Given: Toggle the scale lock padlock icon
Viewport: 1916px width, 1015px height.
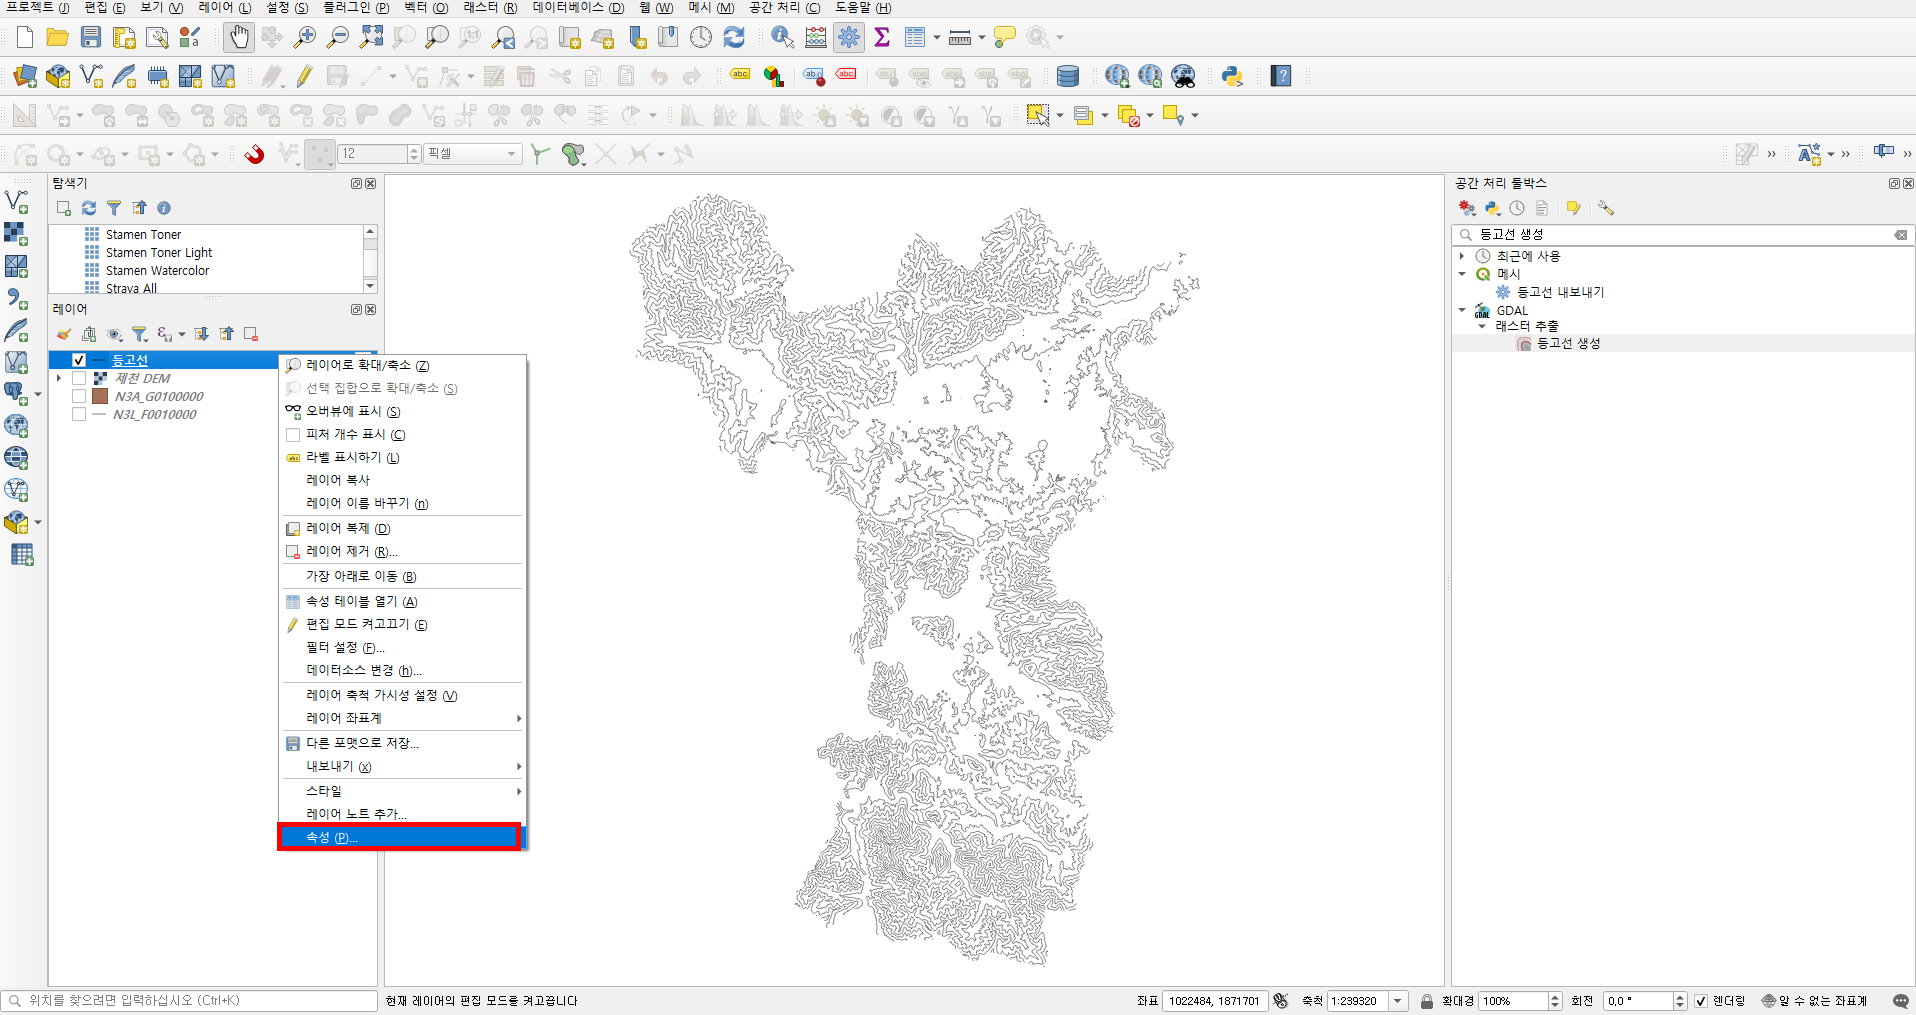Looking at the screenshot, I should click(1427, 1001).
